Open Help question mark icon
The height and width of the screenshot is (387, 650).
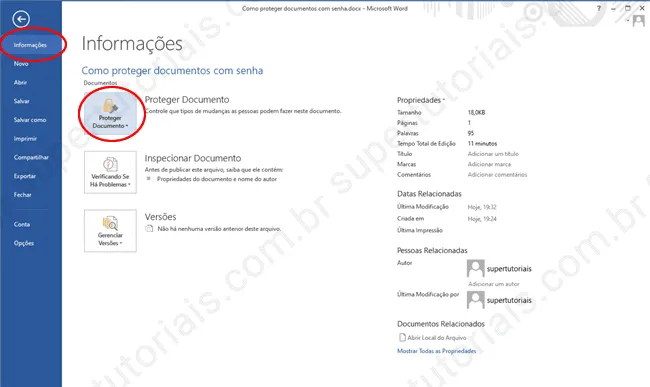click(x=599, y=8)
